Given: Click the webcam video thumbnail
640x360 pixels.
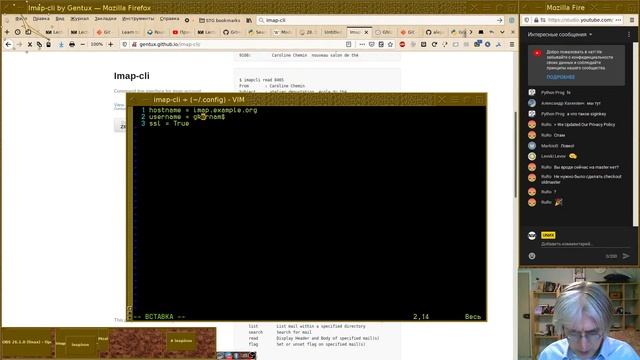Looking at the screenshot, I should pyautogui.click(x=579, y=314).
